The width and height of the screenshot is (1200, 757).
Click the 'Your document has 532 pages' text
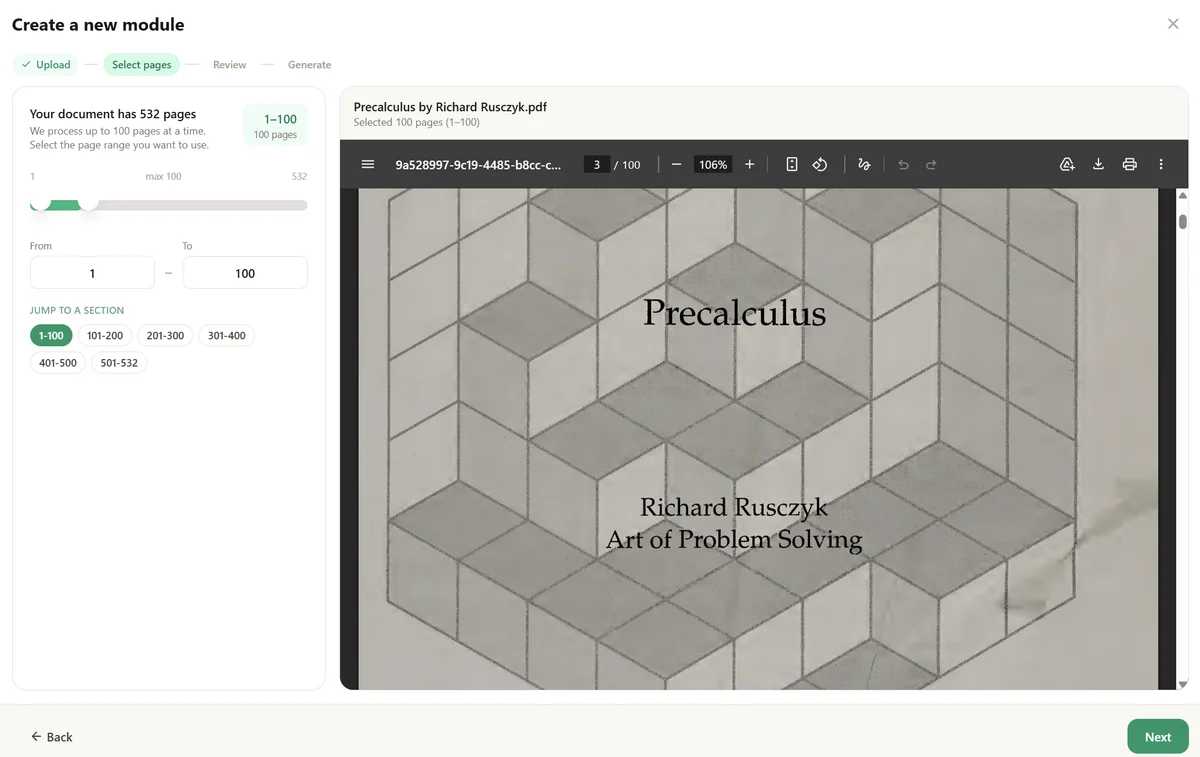click(x=113, y=114)
